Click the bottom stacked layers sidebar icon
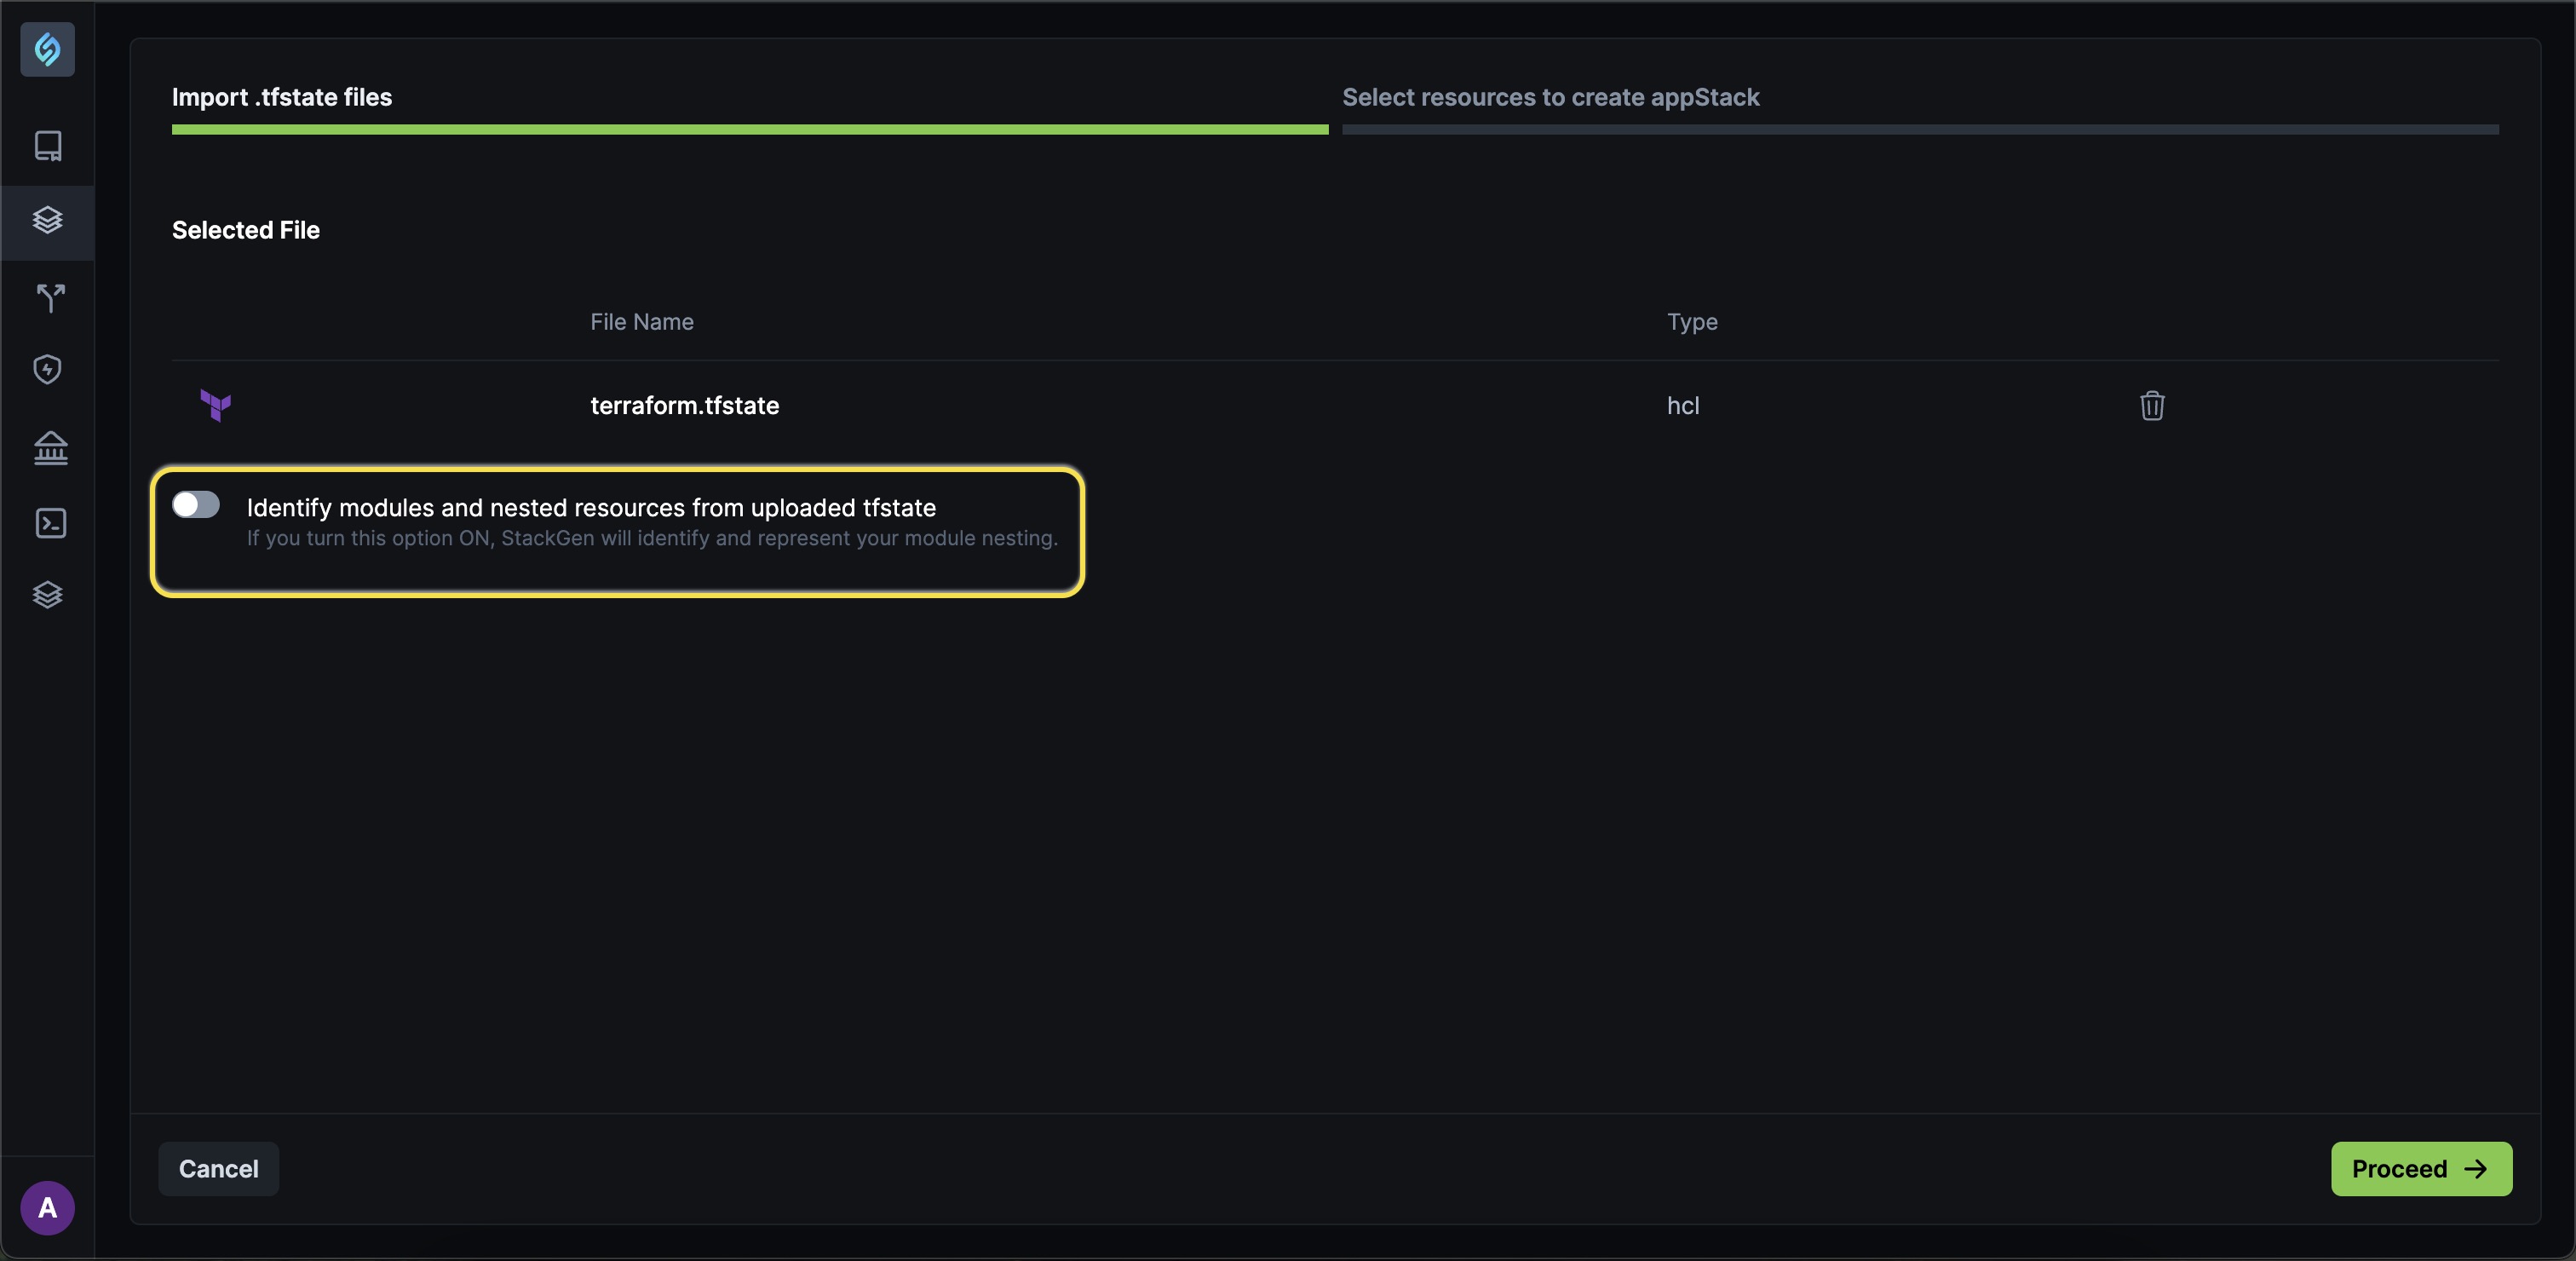This screenshot has width=2576, height=1261. pos(48,595)
